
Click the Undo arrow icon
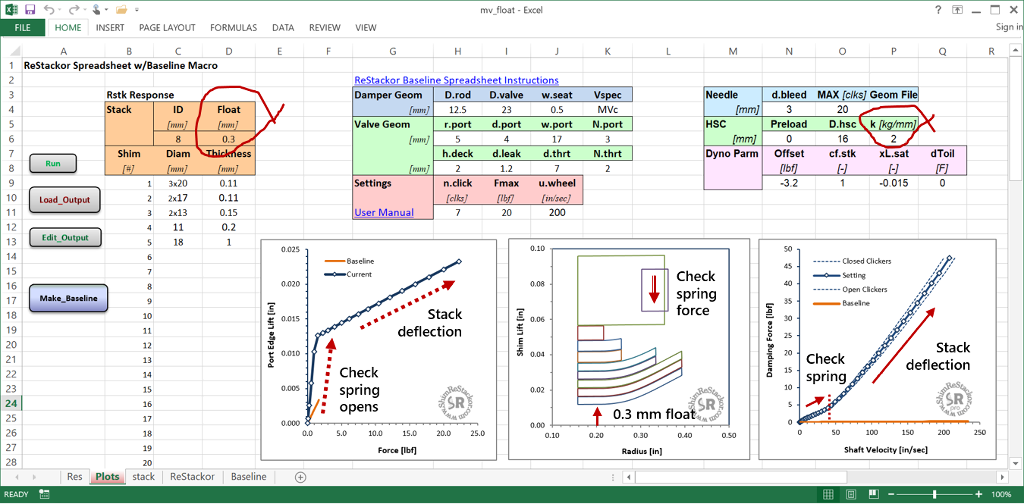50,9
